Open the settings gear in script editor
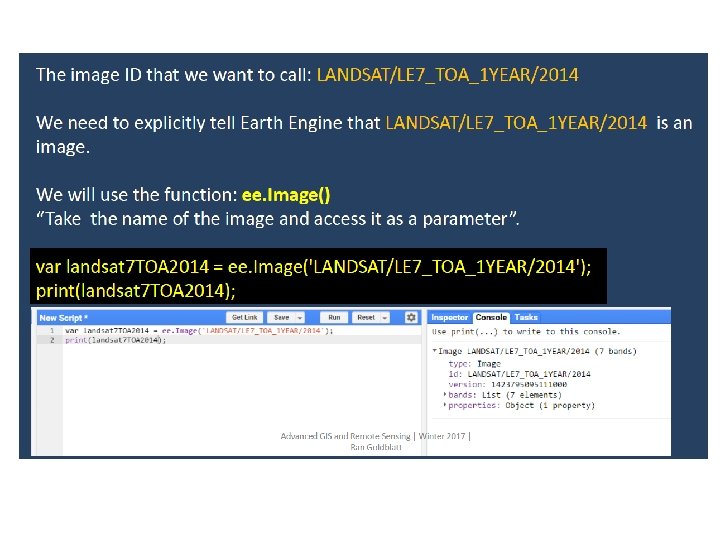Image resolution: width=720 pixels, height=540 pixels. click(411, 317)
